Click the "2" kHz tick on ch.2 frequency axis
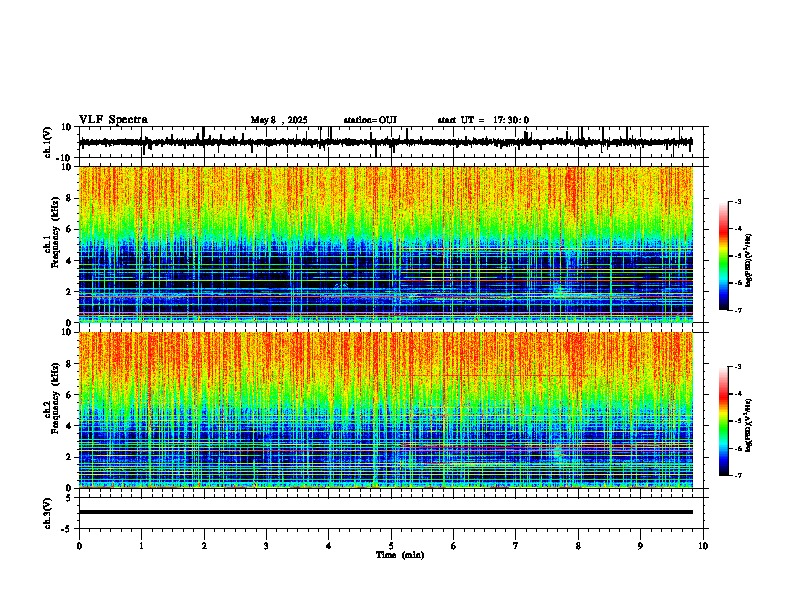The image size is (792, 612). point(69,457)
